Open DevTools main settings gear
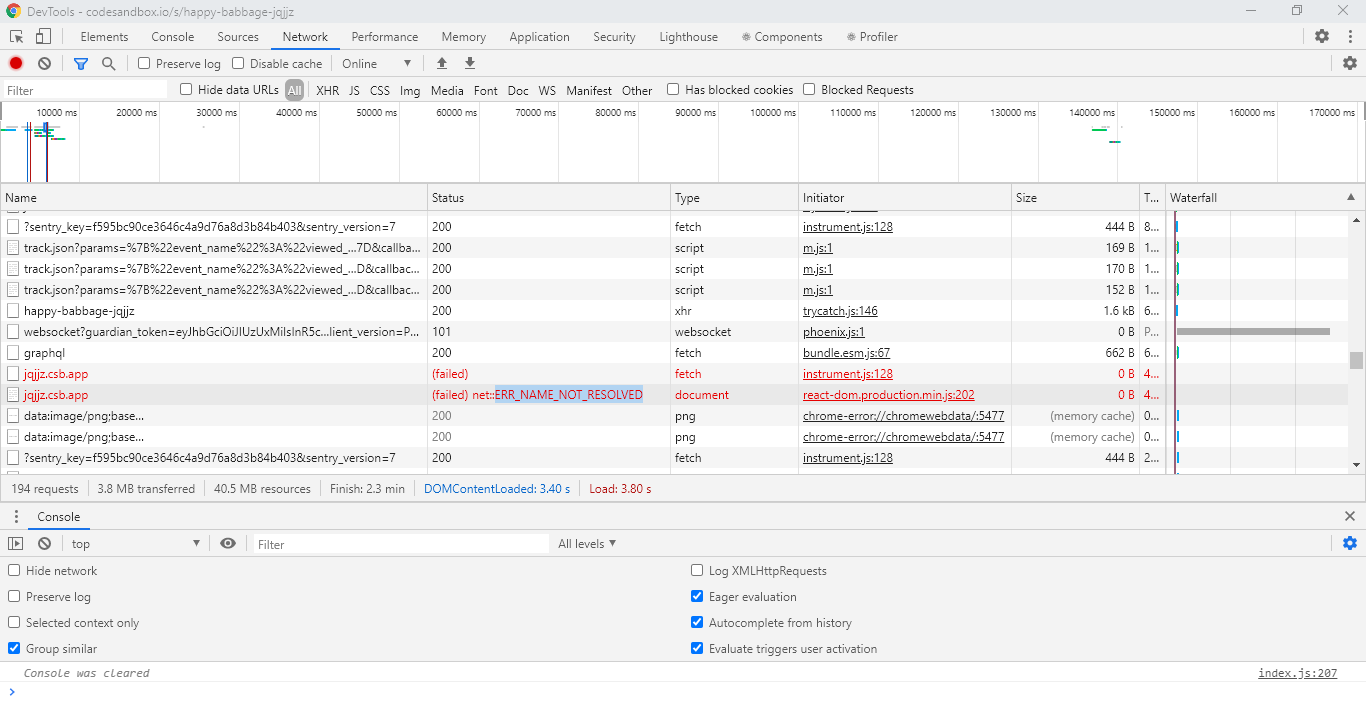1366x721 pixels. tap(1322, 36)
